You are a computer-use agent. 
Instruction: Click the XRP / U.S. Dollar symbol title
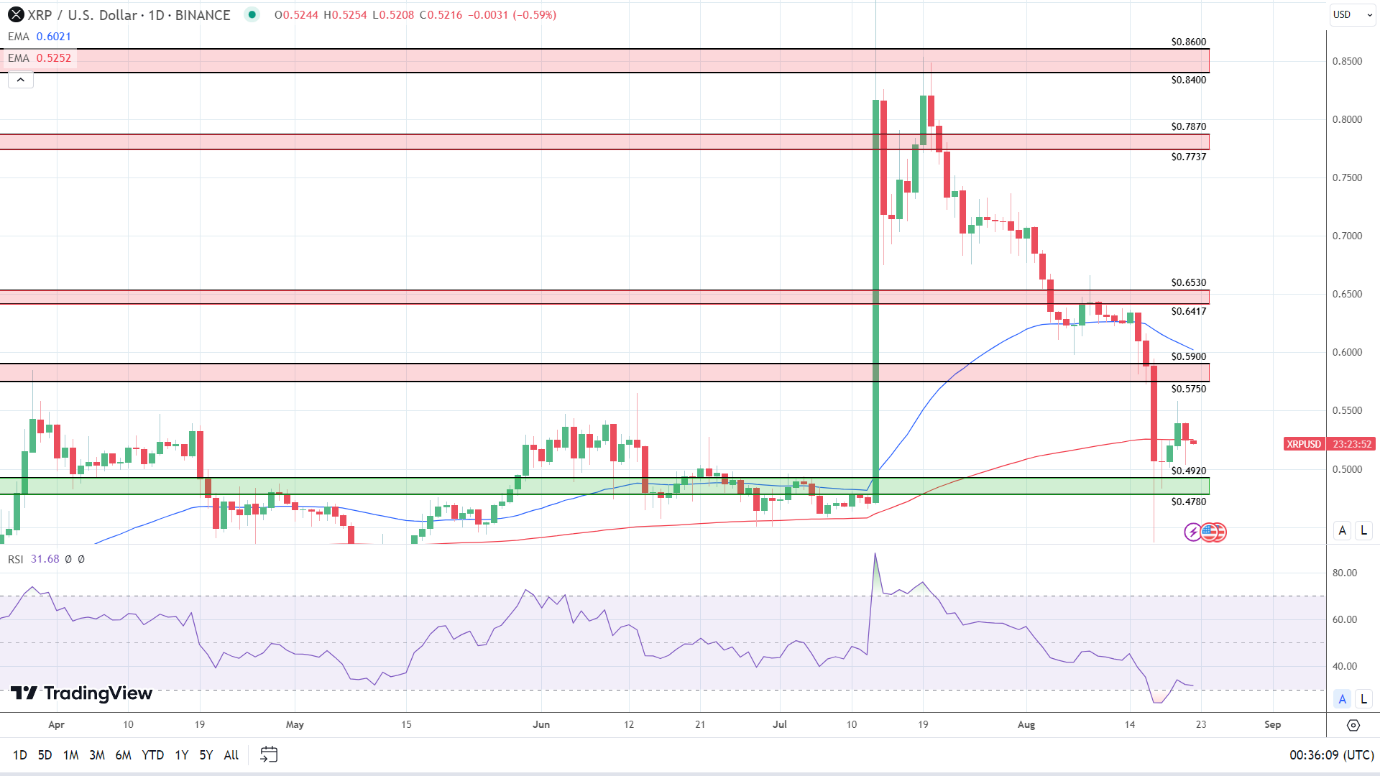point(131,15)
